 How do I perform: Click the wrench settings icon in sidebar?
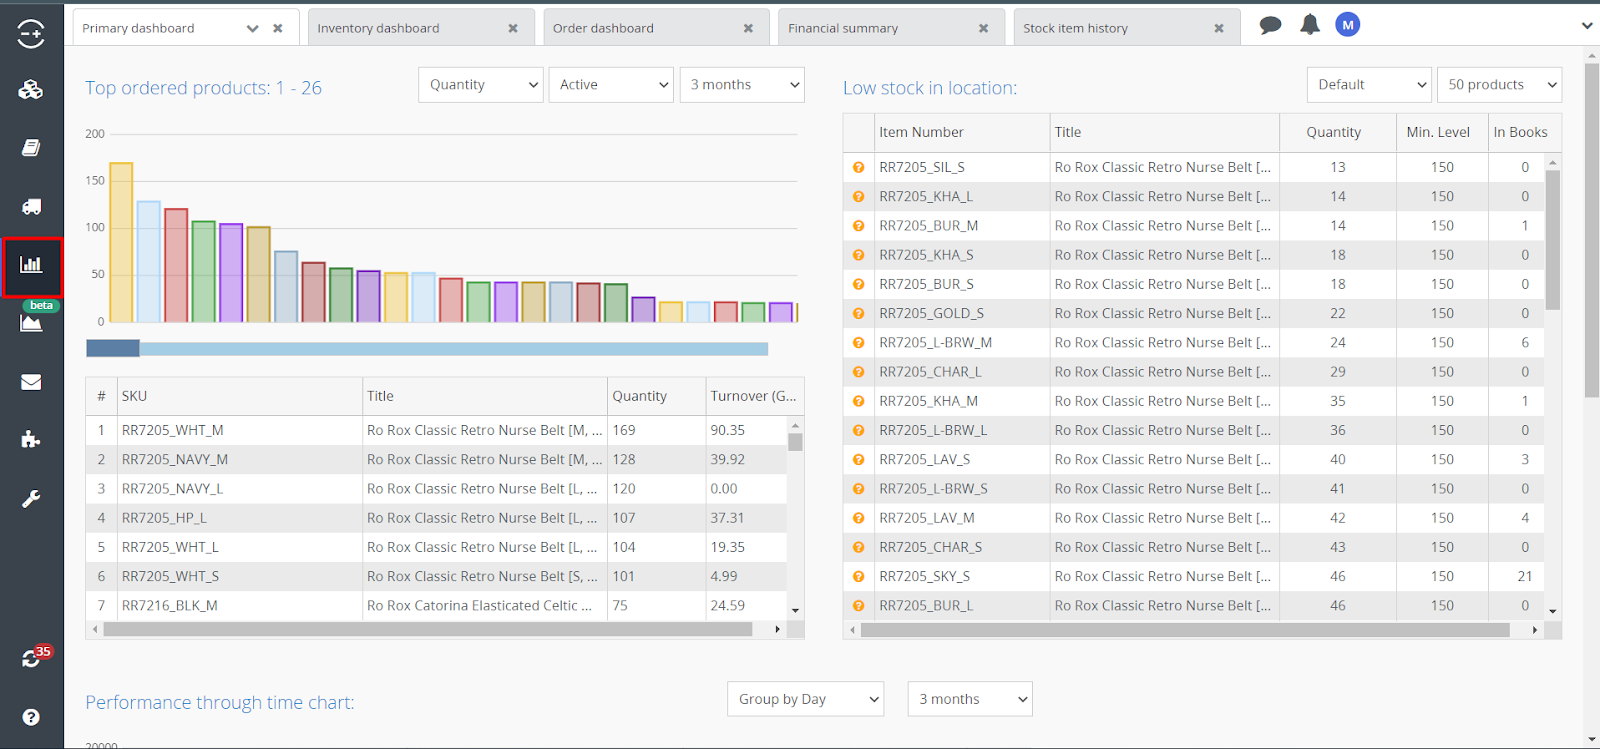(x=31, y=499)
